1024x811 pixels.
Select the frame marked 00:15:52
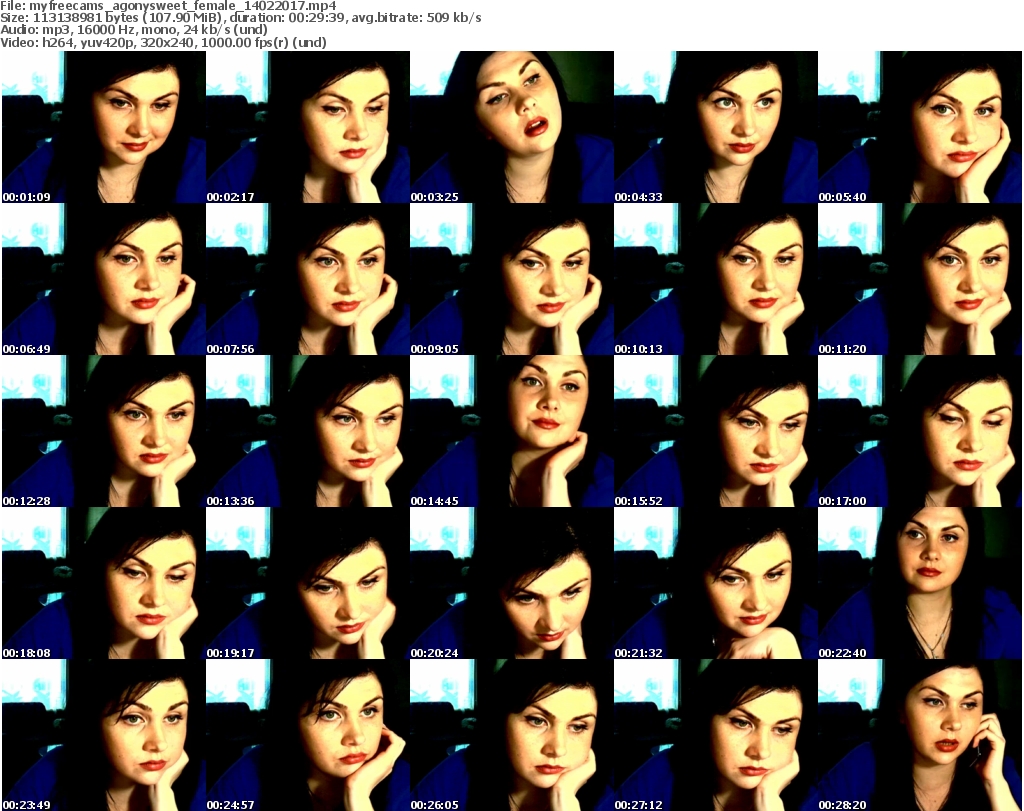click(716, 432)
